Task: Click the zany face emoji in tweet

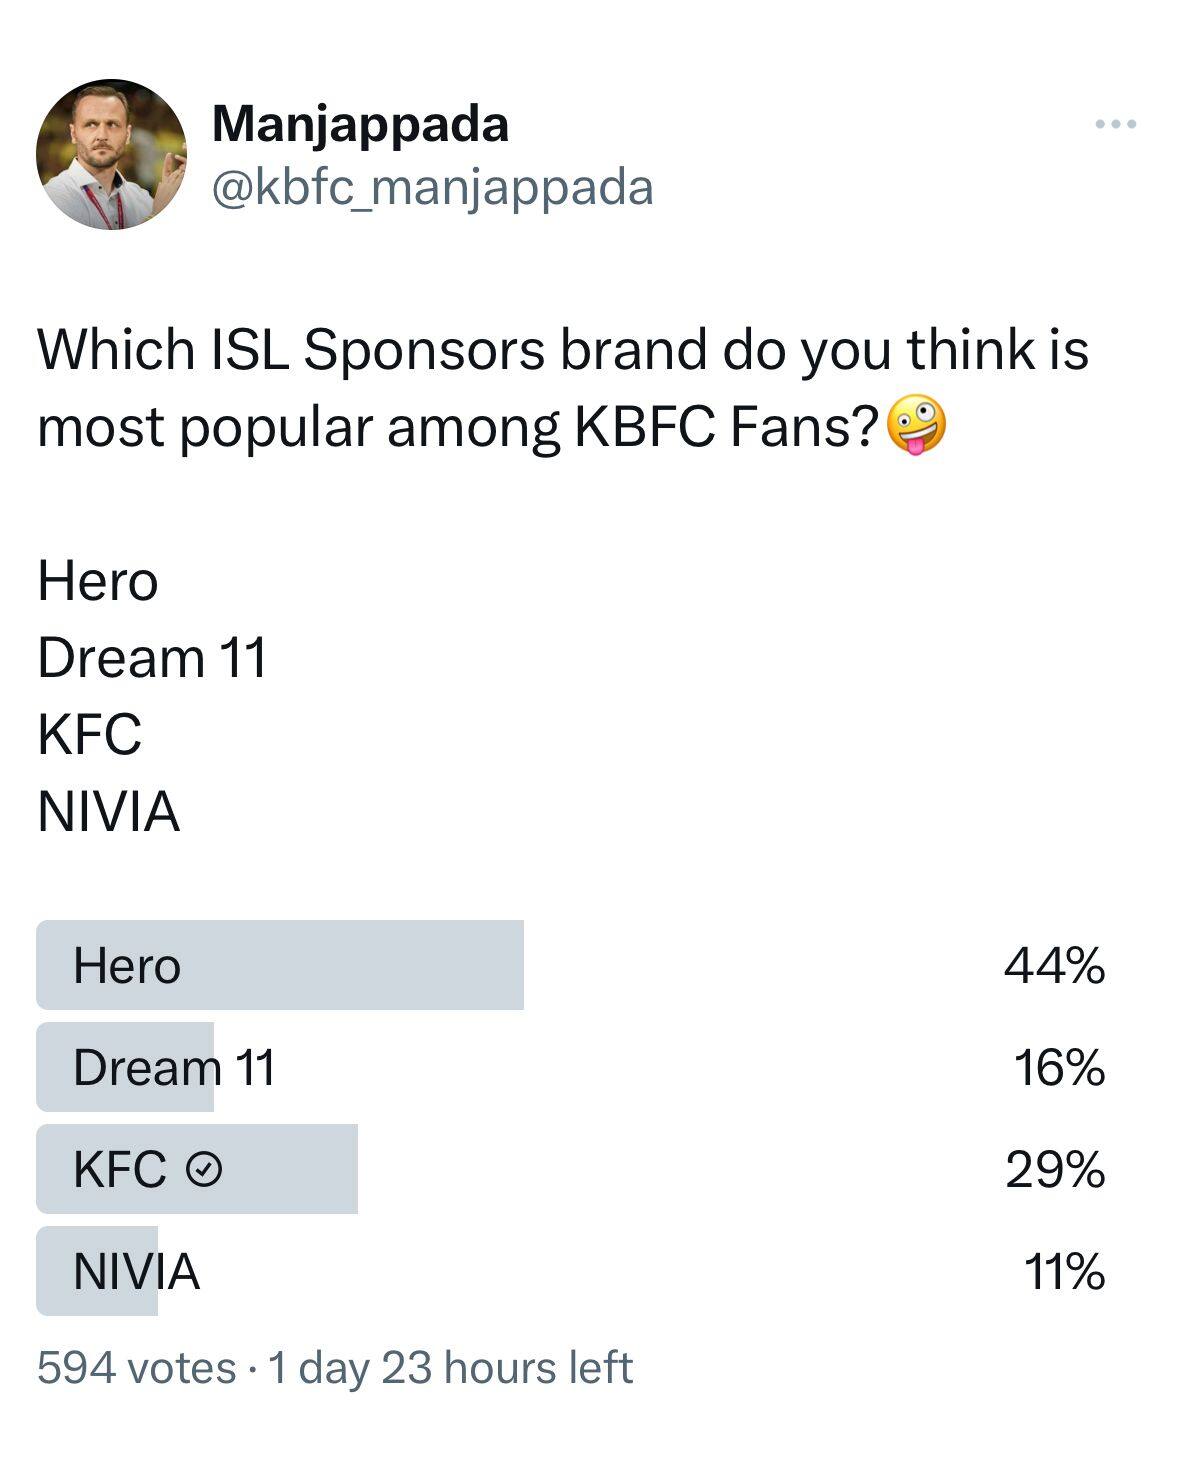Action: pos(915,427)
